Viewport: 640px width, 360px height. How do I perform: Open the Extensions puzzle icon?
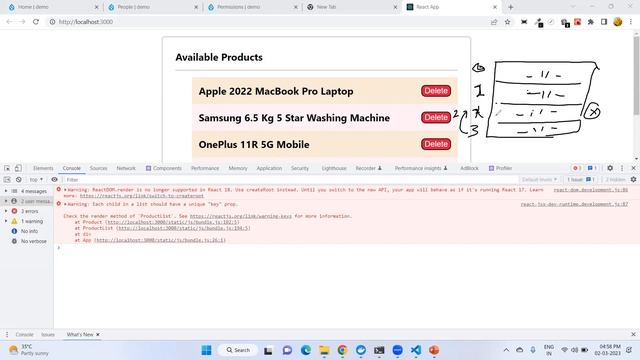pyautogui.click(x=591, y=22)
